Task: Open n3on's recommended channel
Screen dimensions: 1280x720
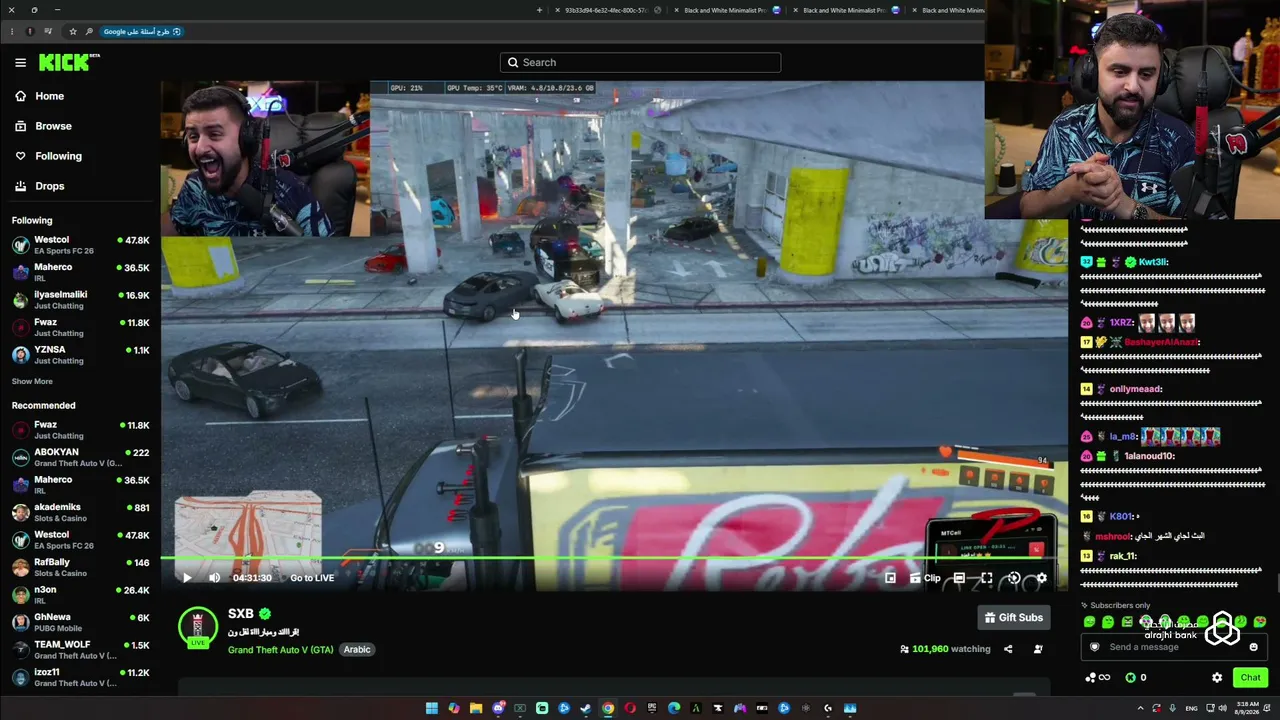Action: coord(80,595)
